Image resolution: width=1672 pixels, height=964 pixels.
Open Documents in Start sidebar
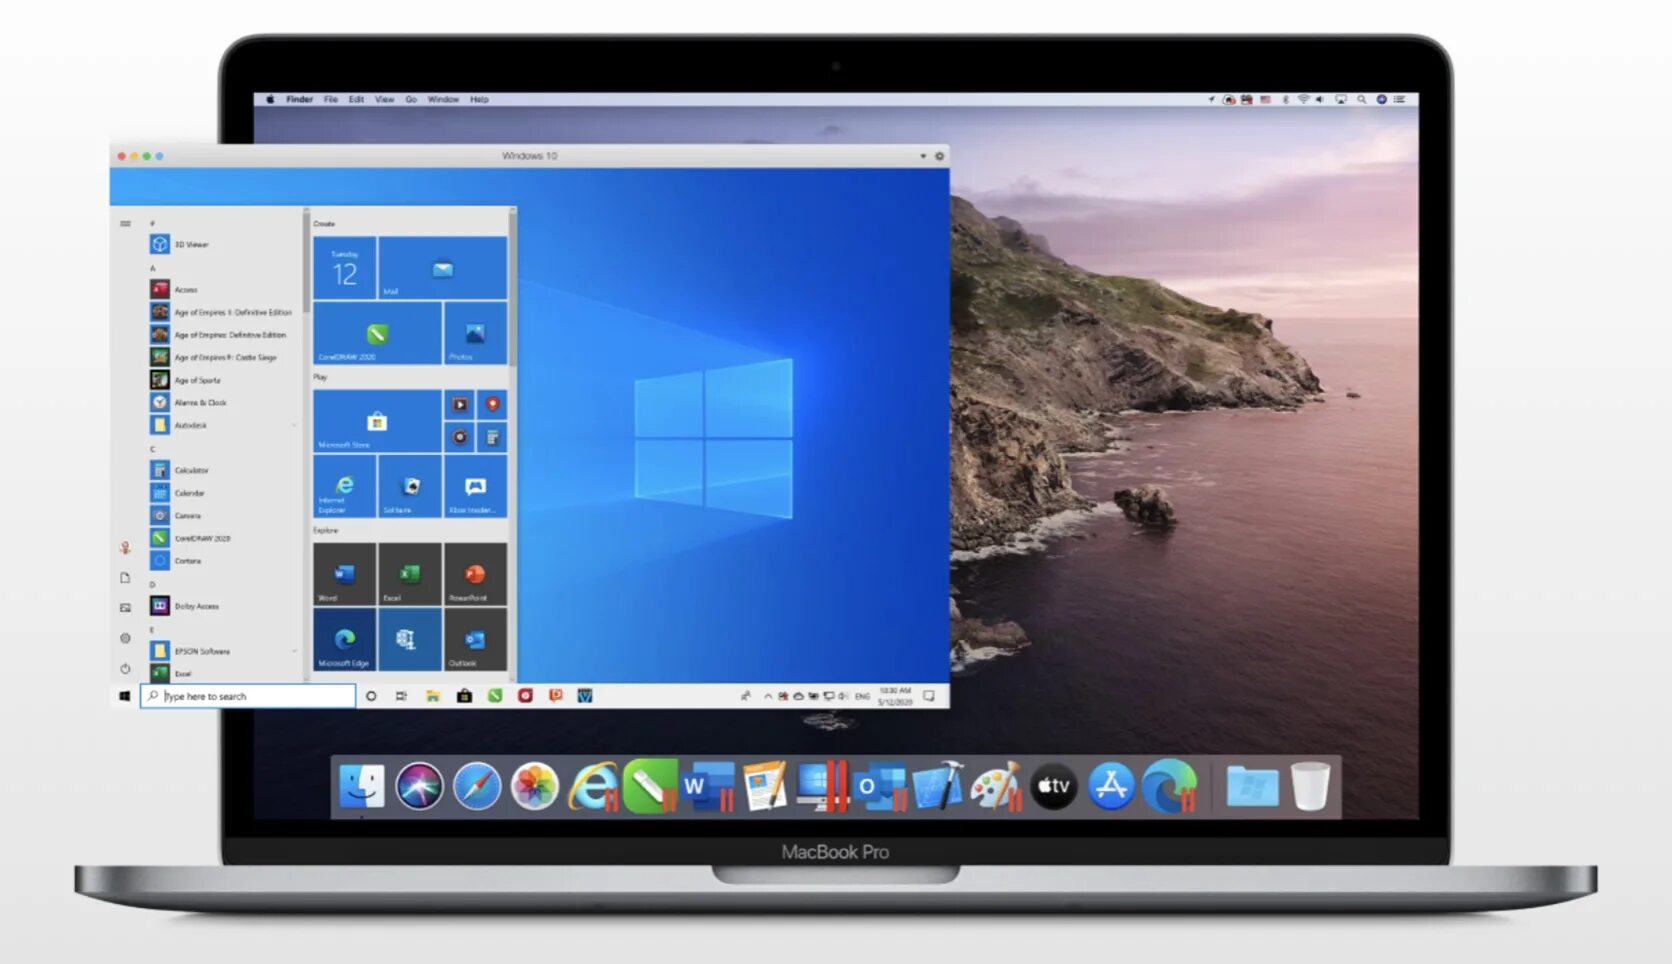125,577
